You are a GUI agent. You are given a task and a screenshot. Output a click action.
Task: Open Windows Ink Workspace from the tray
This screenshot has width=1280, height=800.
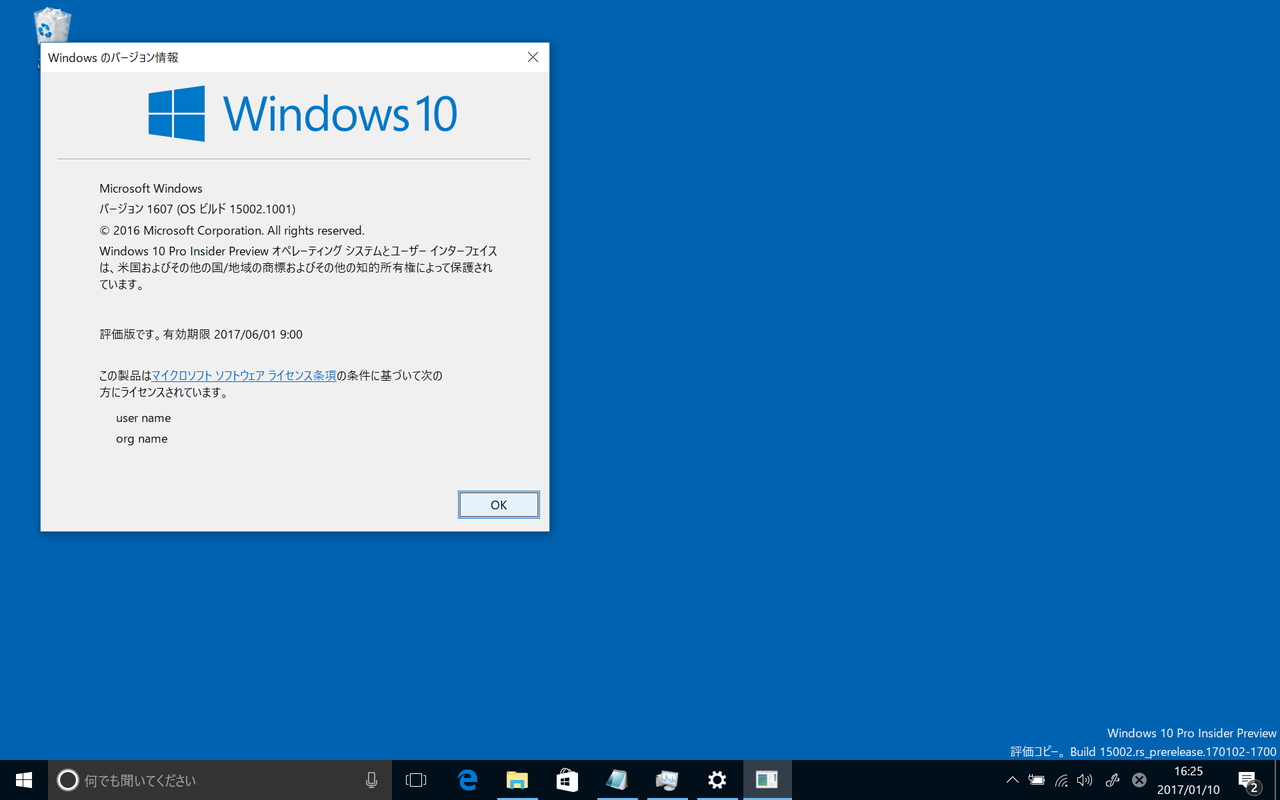click(x=1111, y=780)
